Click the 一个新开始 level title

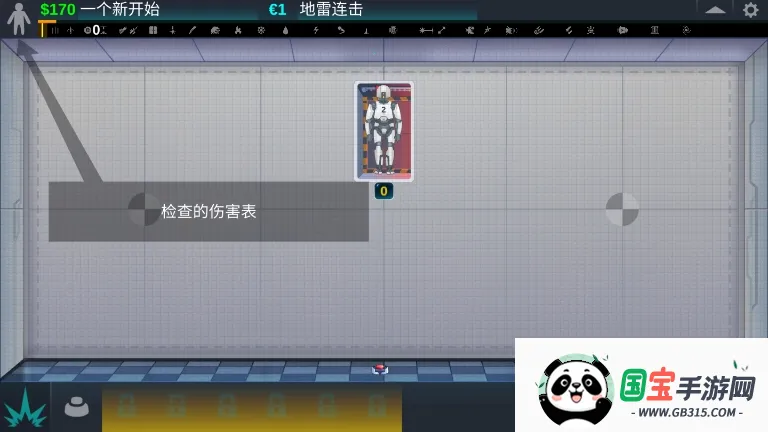tap(120, 9)
